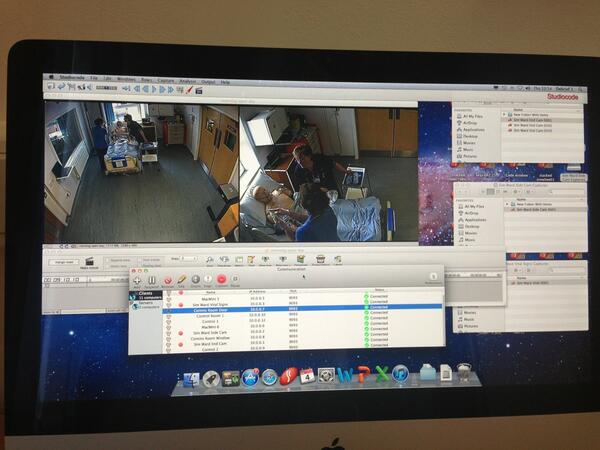This screenshot has width=600, height=450.
Task: Click All My Files in top Finder window
Action: 470,116
